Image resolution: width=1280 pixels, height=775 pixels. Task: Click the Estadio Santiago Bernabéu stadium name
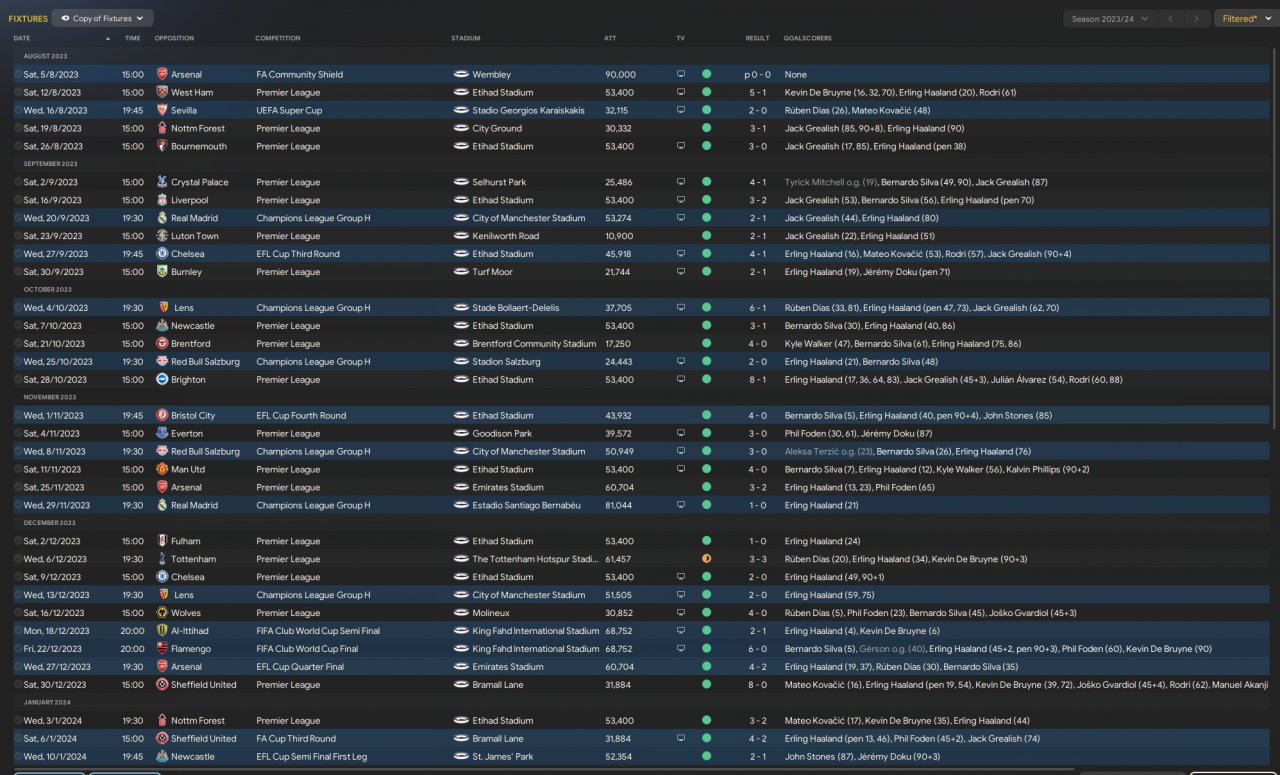[526, 505]
